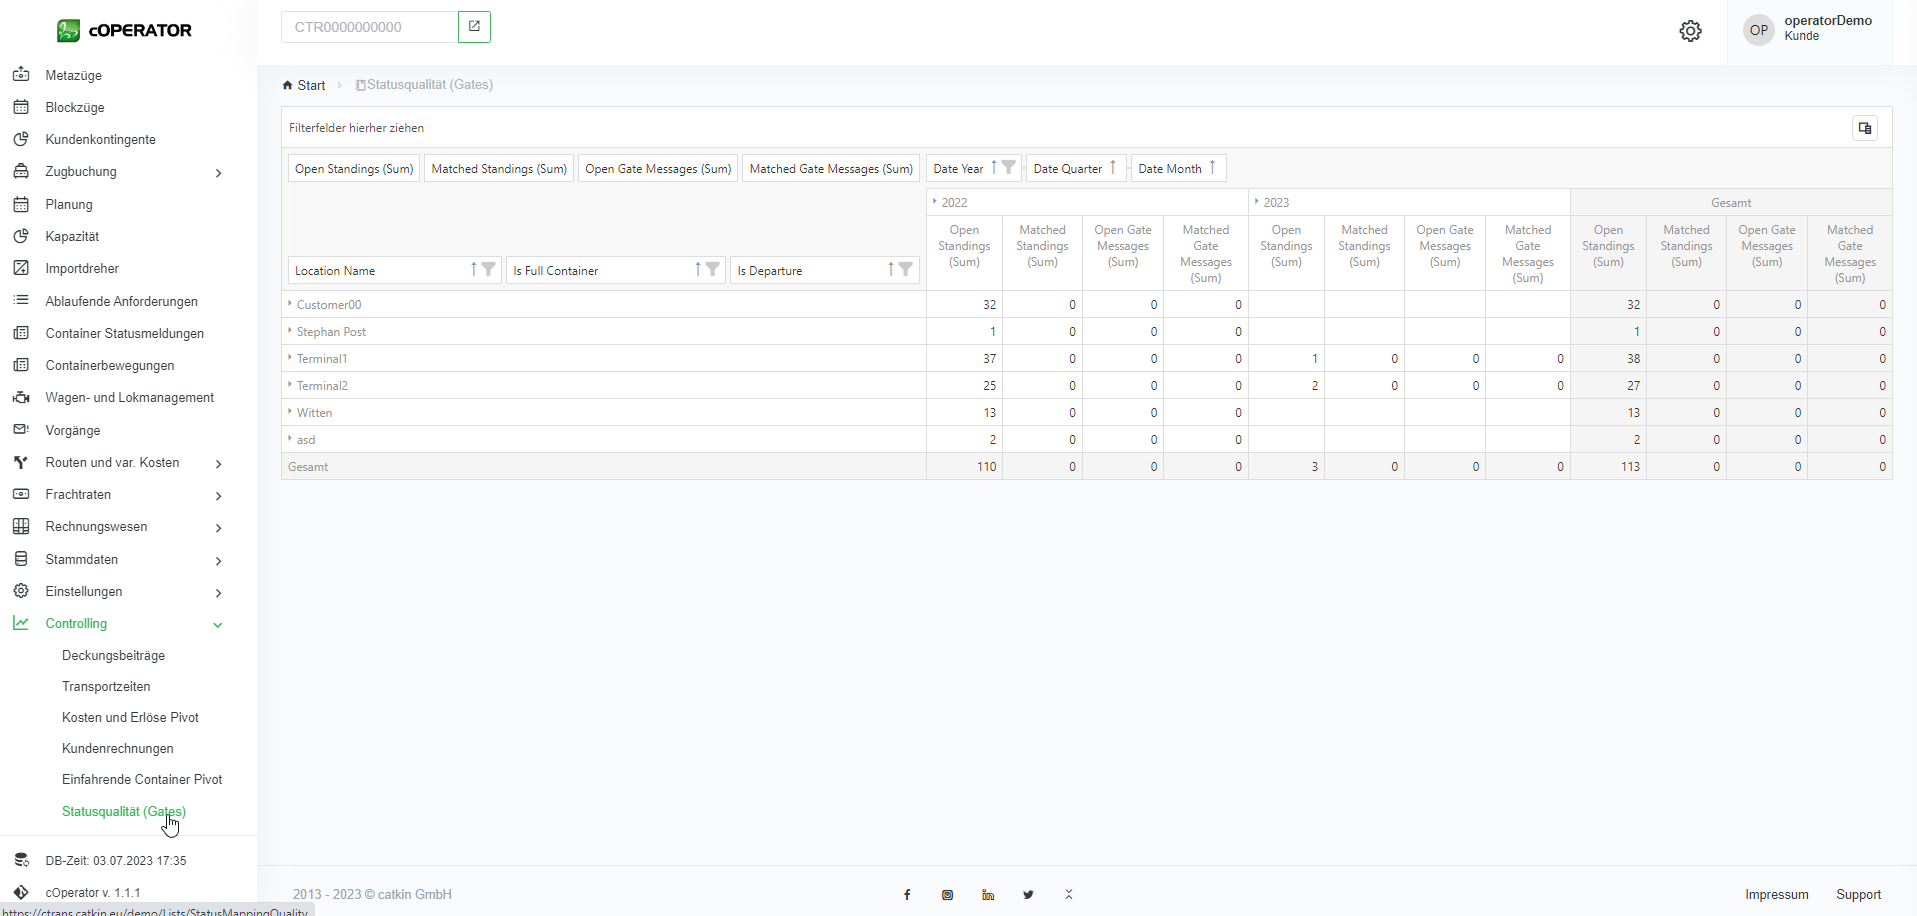Expand the Rechnungswesen submenu
Viewport: 1917px width, 916px height.
pyautogui.click(x=218, y=527)
